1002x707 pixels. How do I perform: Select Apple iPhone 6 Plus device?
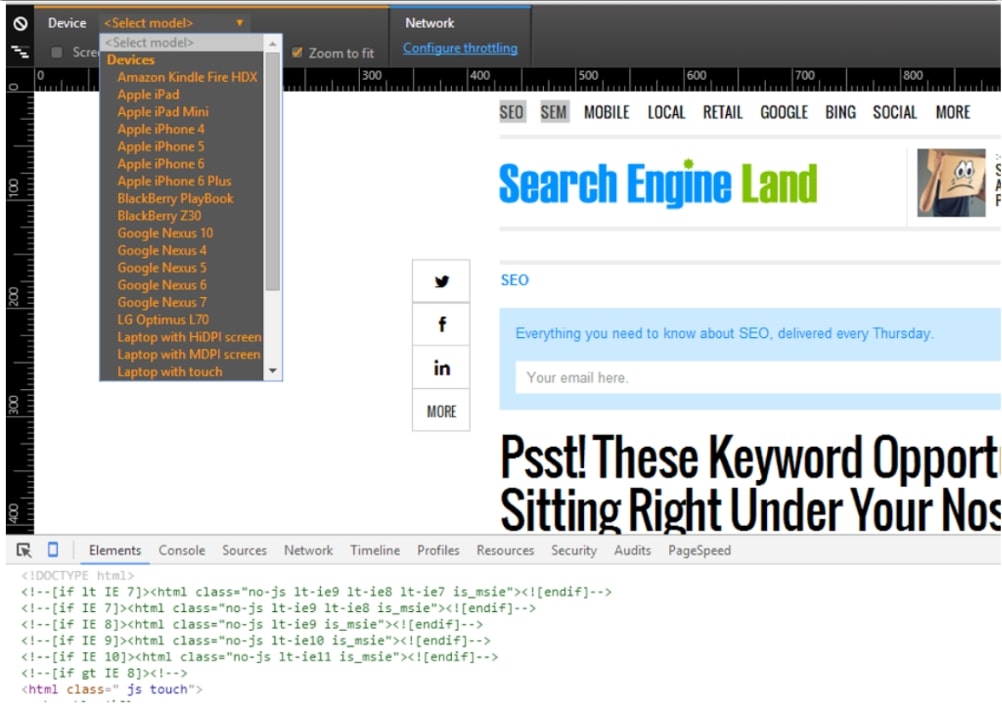click(x=174, y=181)
